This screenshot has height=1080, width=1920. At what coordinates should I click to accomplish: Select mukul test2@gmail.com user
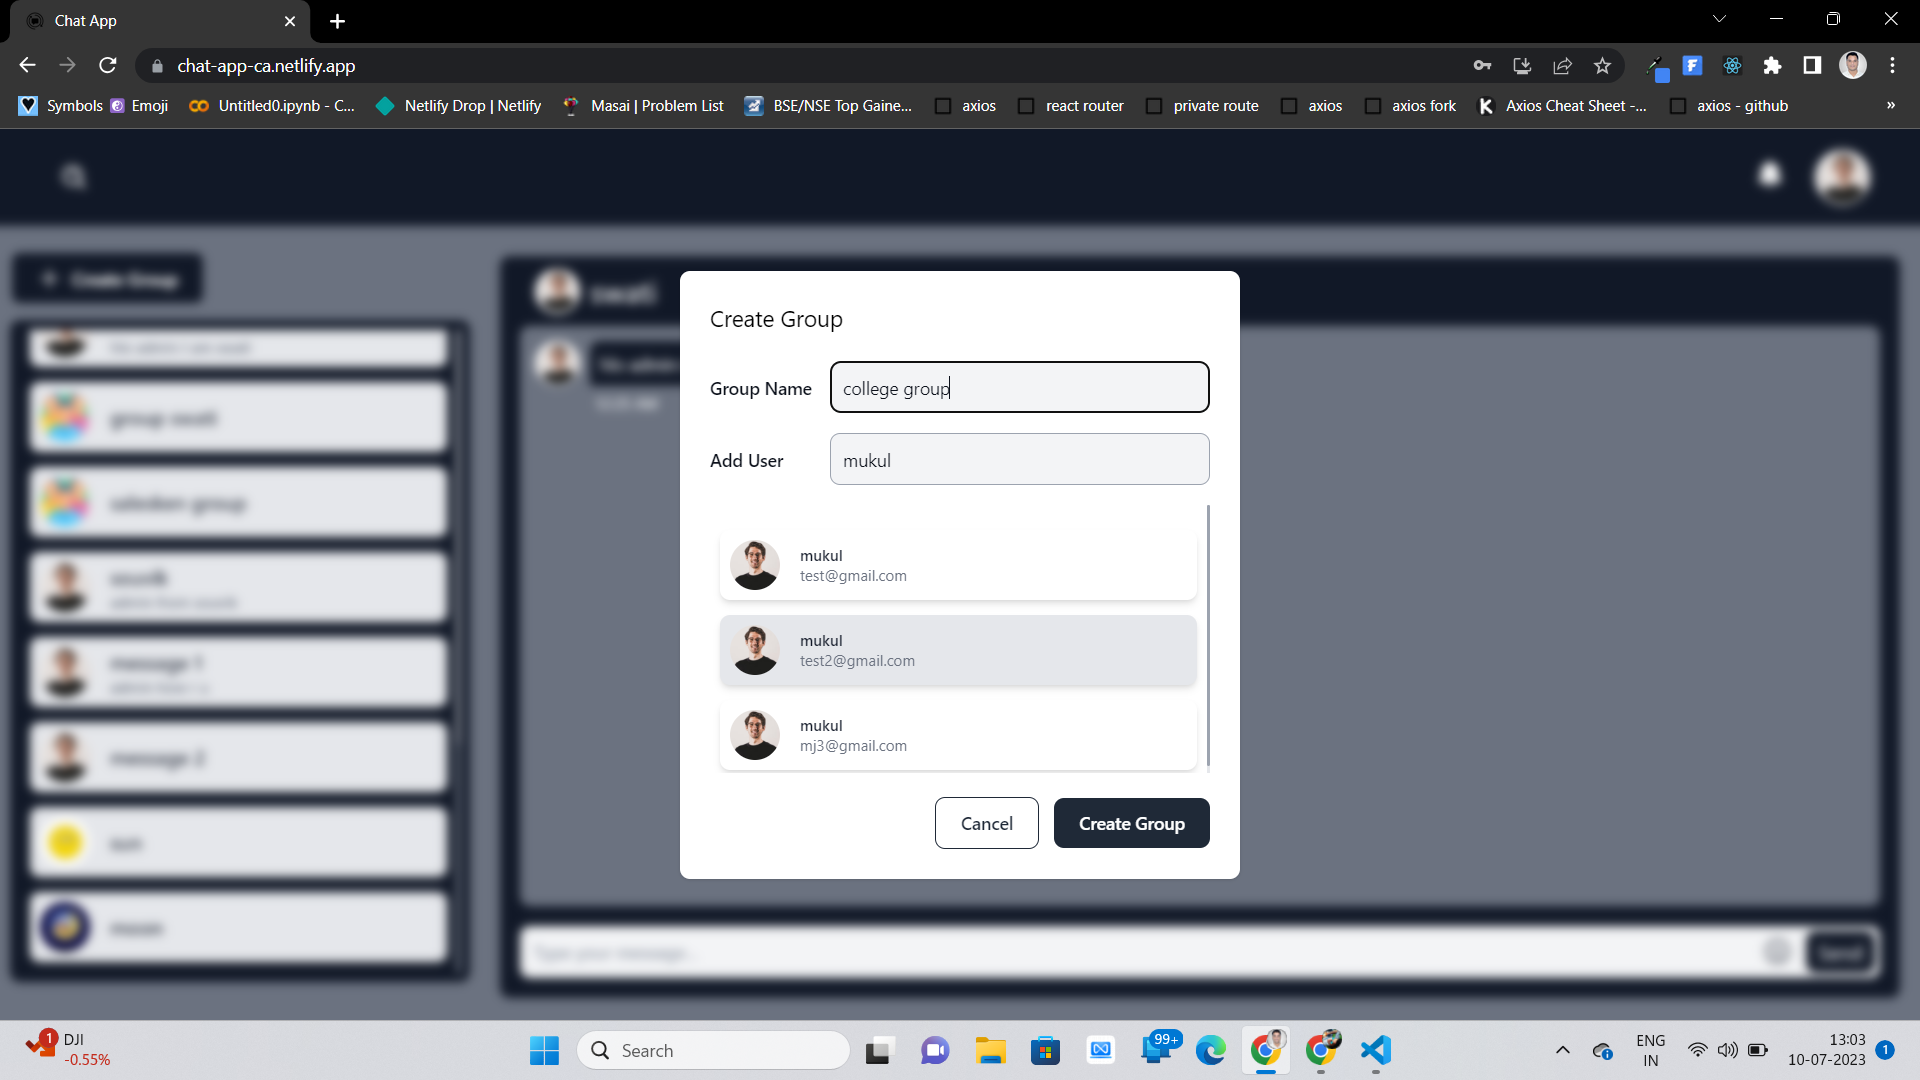click(959, 650)
